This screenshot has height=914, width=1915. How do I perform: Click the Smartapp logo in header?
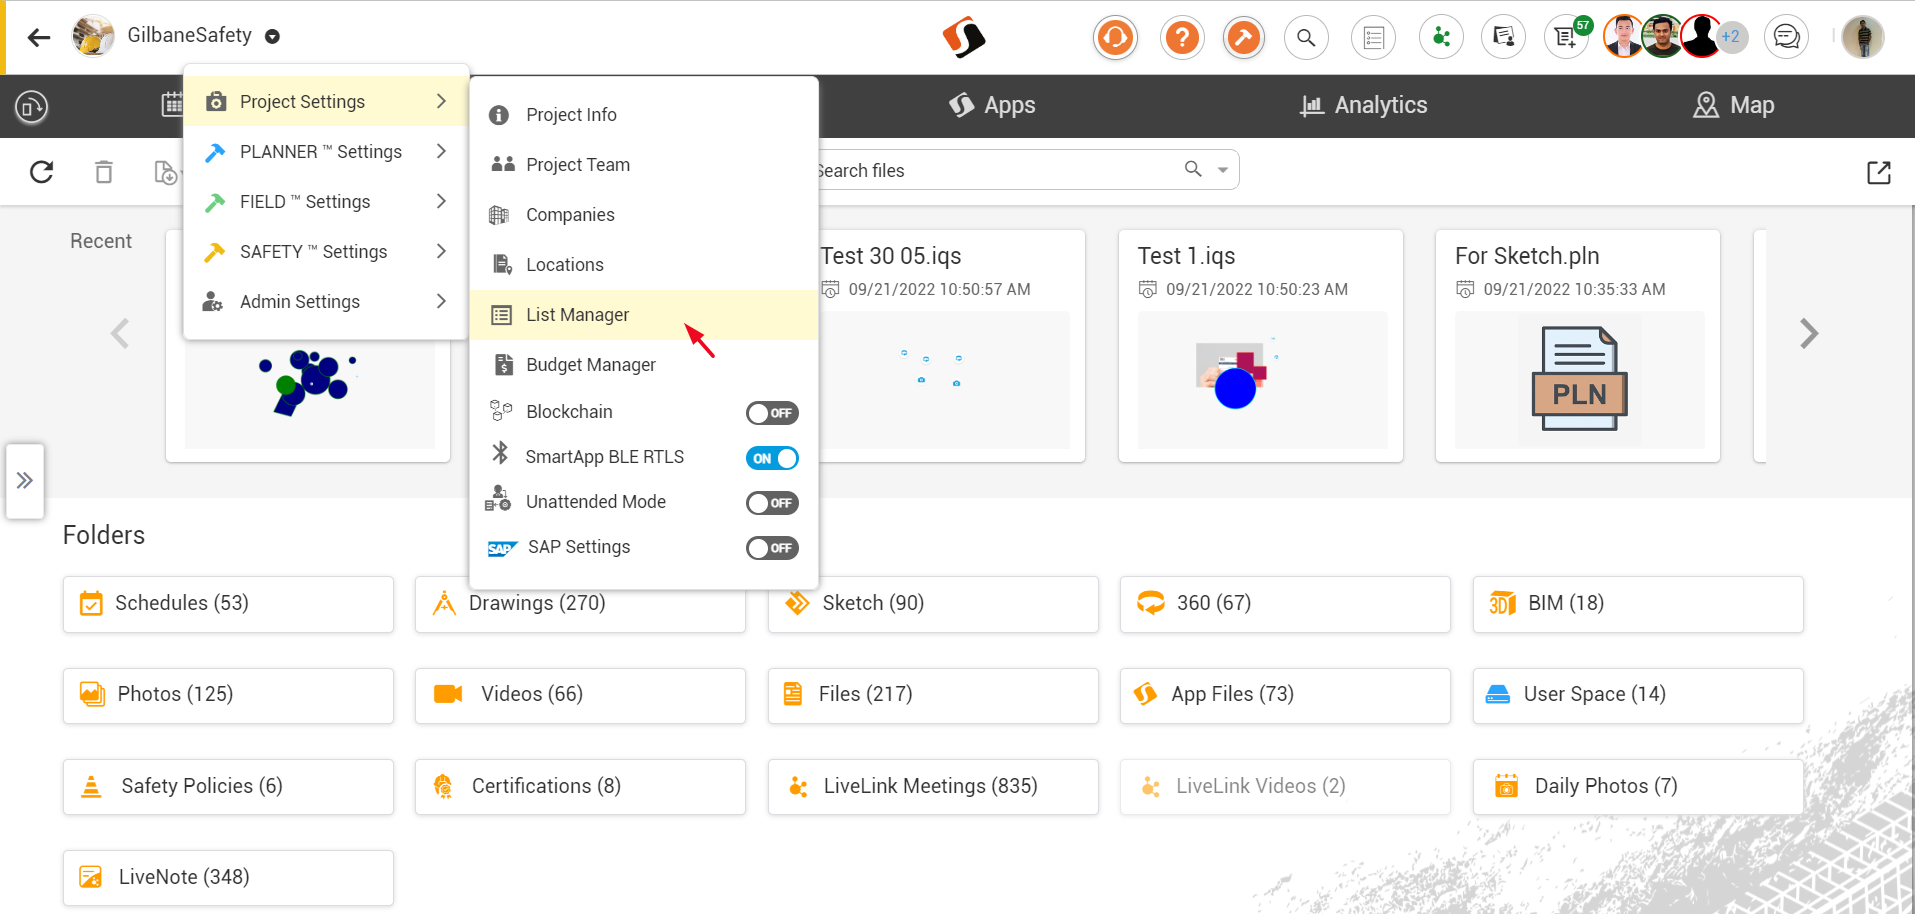[964, 38]
